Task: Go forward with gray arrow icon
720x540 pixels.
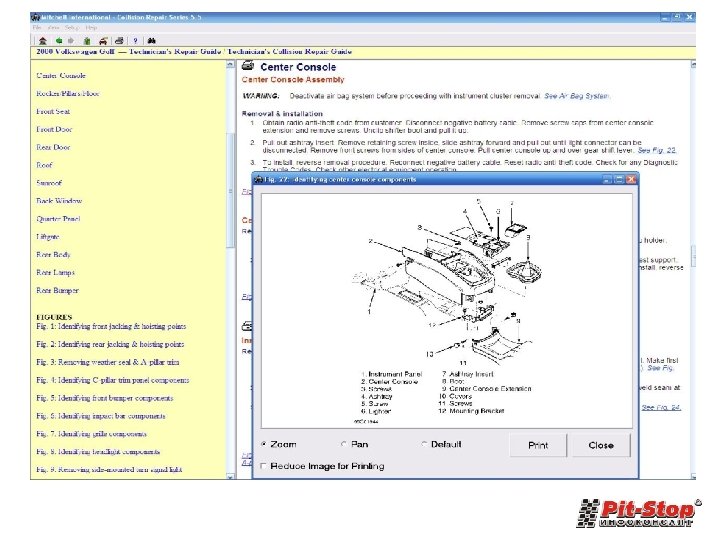Action: click(x=71, y=40)
